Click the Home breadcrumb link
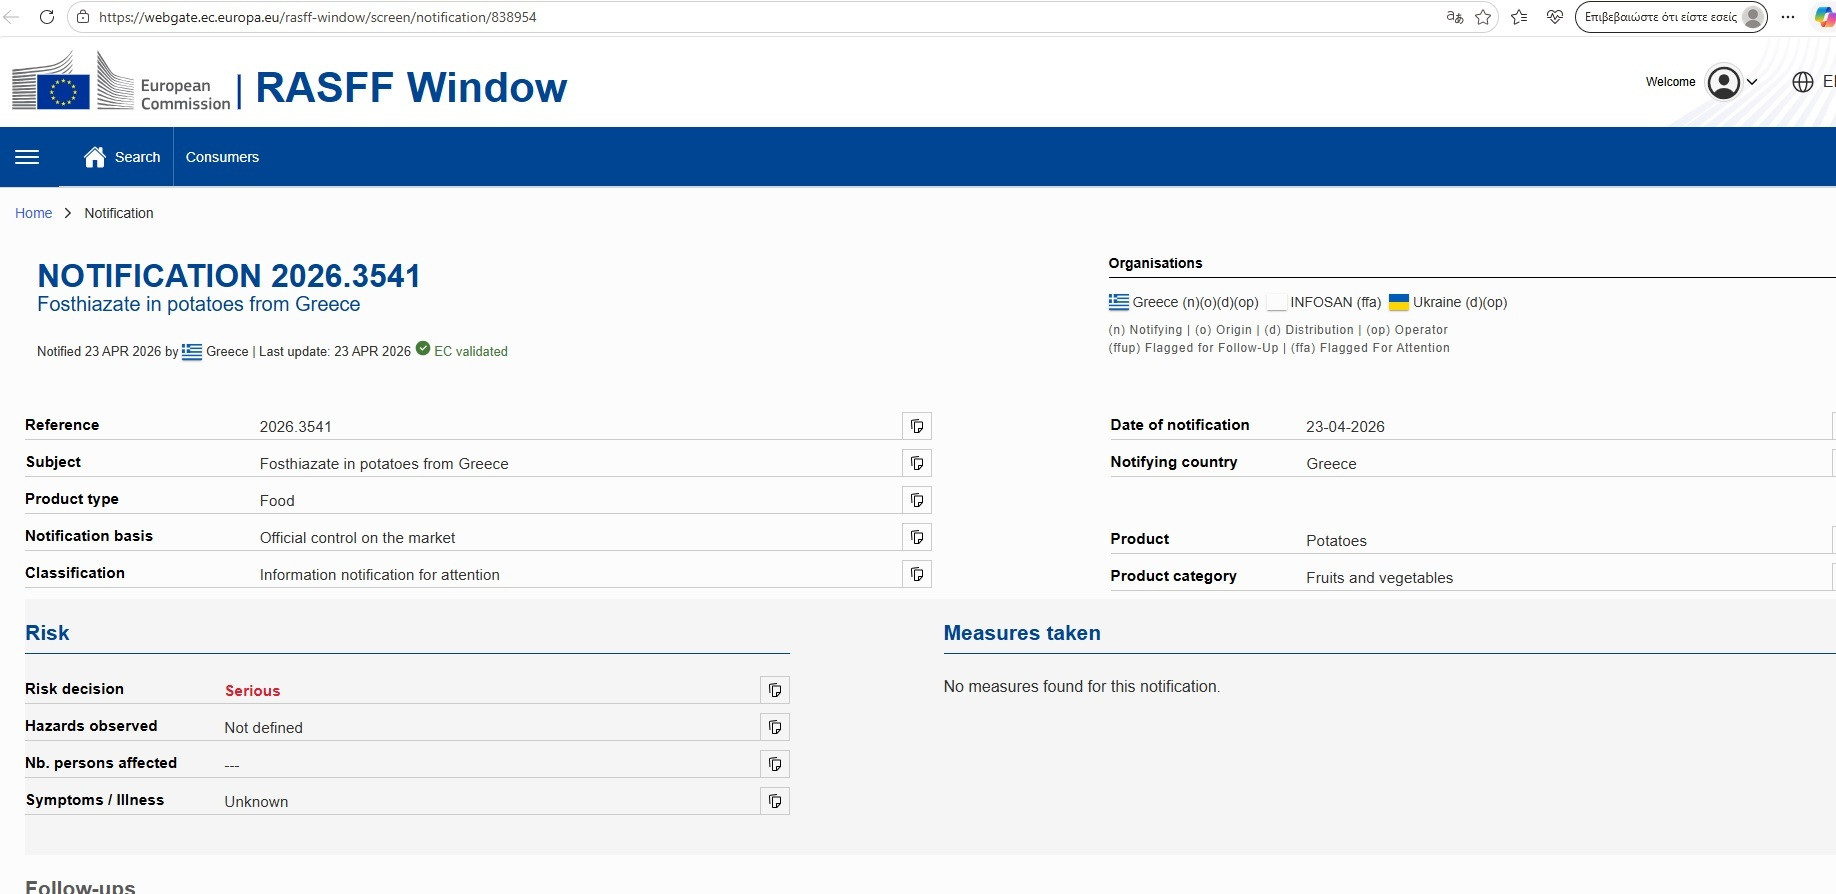This screenshot has height=894, width=1836. [33, 213]
